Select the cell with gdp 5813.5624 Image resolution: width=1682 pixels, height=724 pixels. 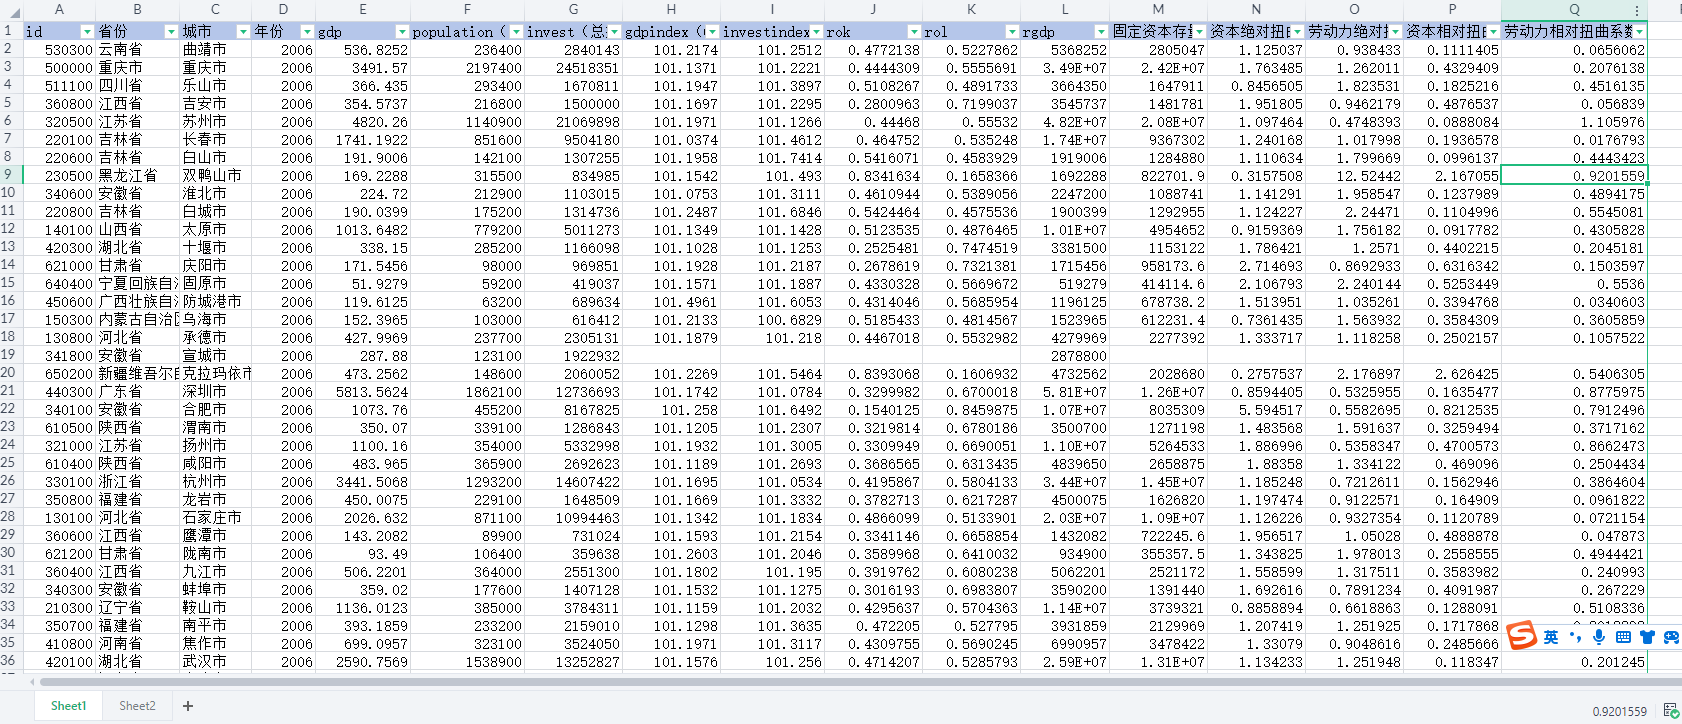(363, 391)
